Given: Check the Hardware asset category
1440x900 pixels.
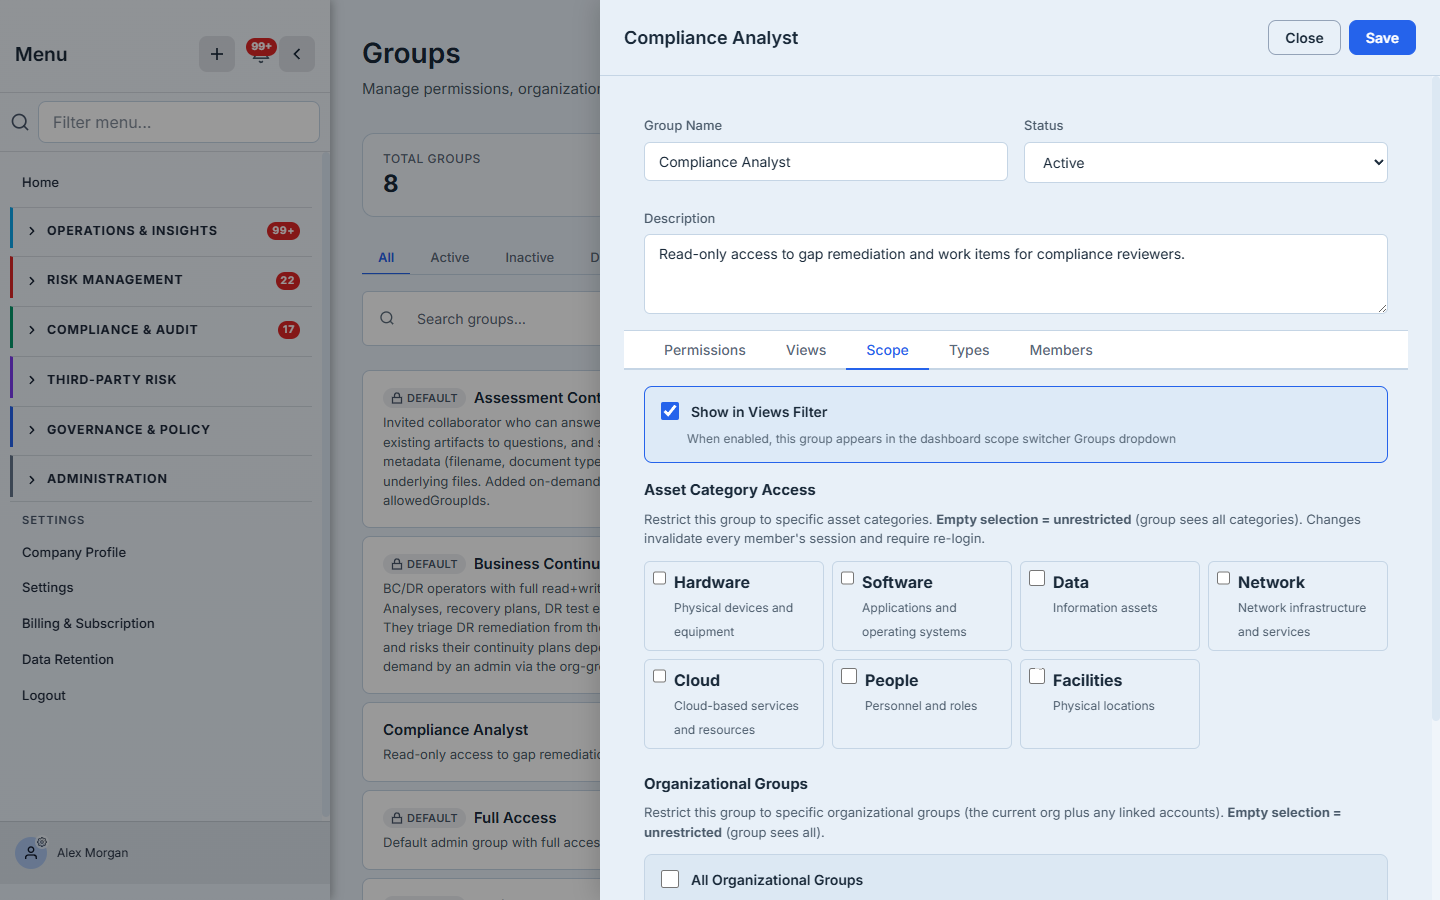Looking at the screenshot, I should point(660,578).
